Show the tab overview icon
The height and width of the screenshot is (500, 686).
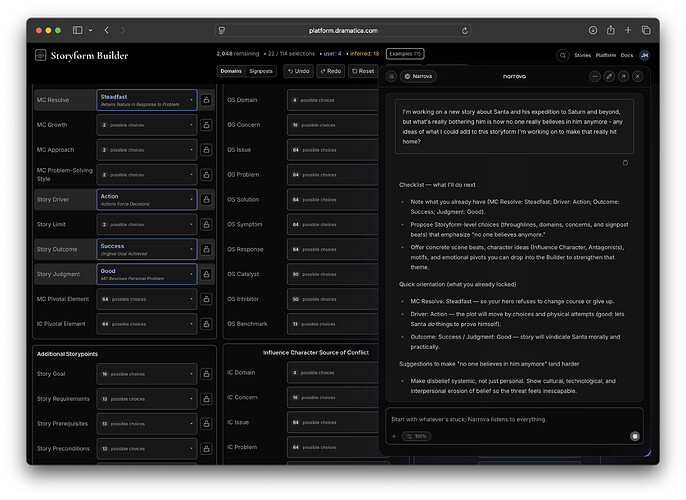pos(646,30)
